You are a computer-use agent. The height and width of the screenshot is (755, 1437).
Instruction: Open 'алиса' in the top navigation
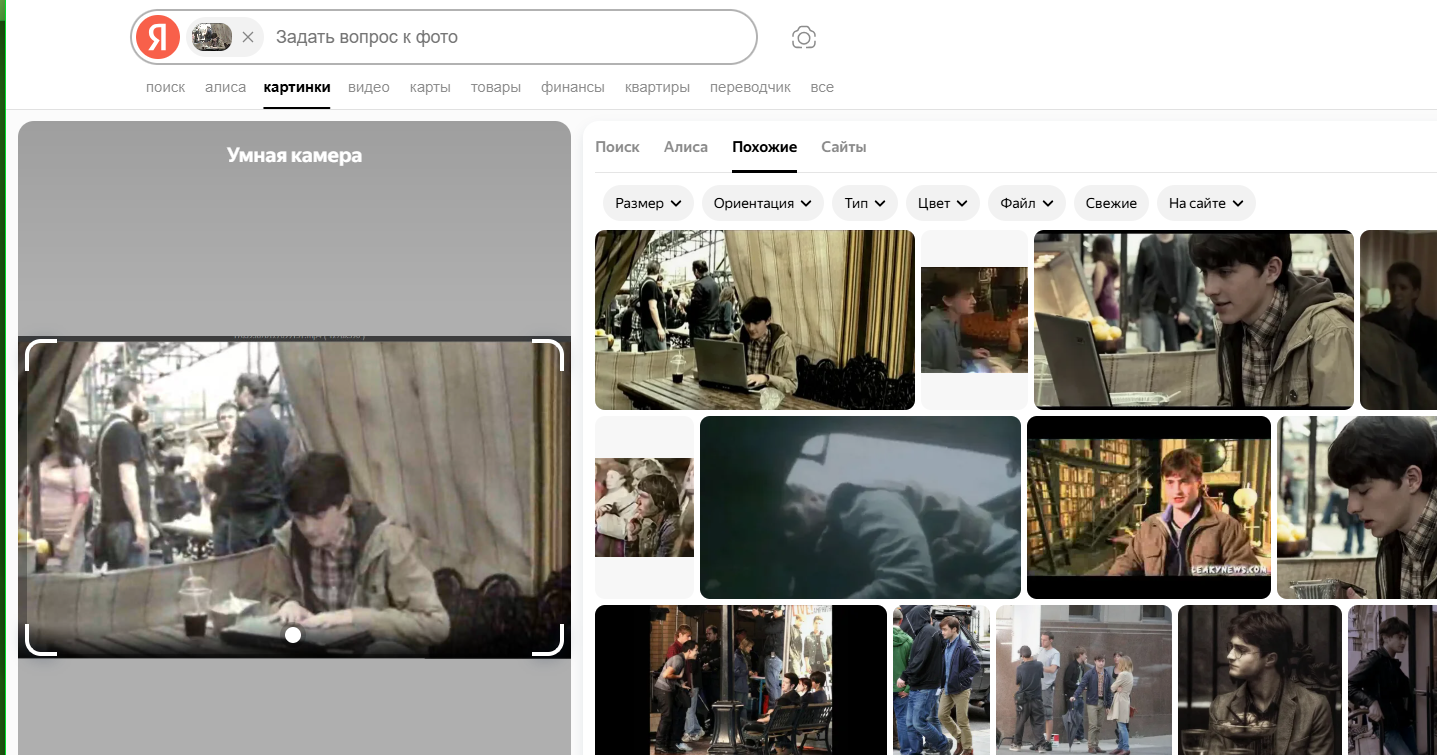[x=225, y=87]
